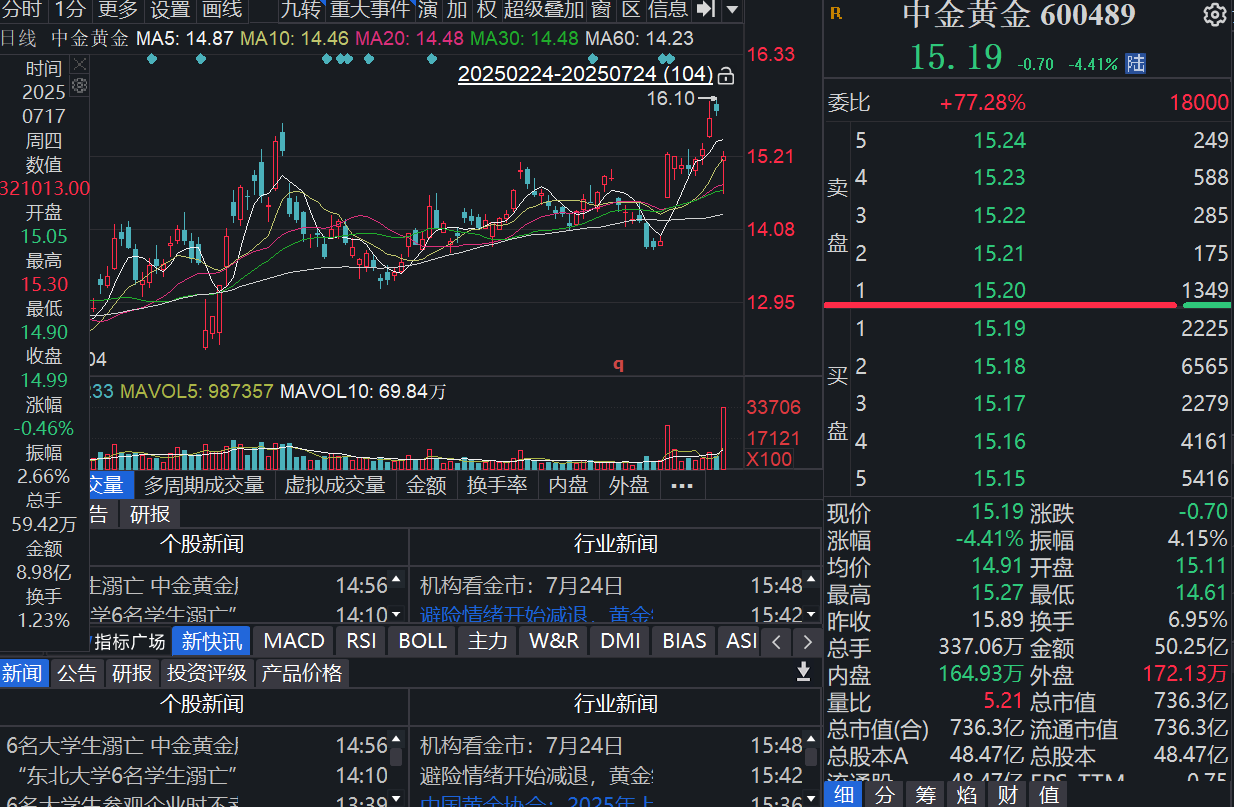1234x807 pixels.
Task: Toggle the 九转 indicator
Action: coord(300,10)
